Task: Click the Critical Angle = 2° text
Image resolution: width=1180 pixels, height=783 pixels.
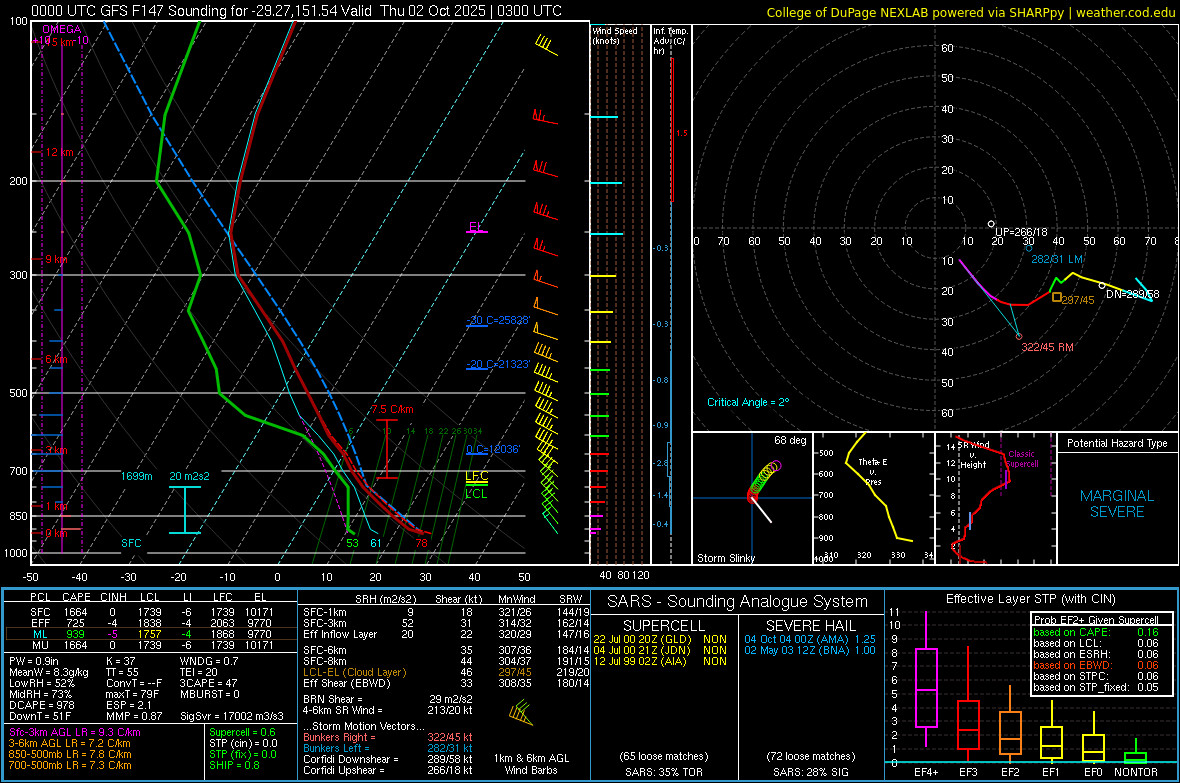Action: pos(748,402)
